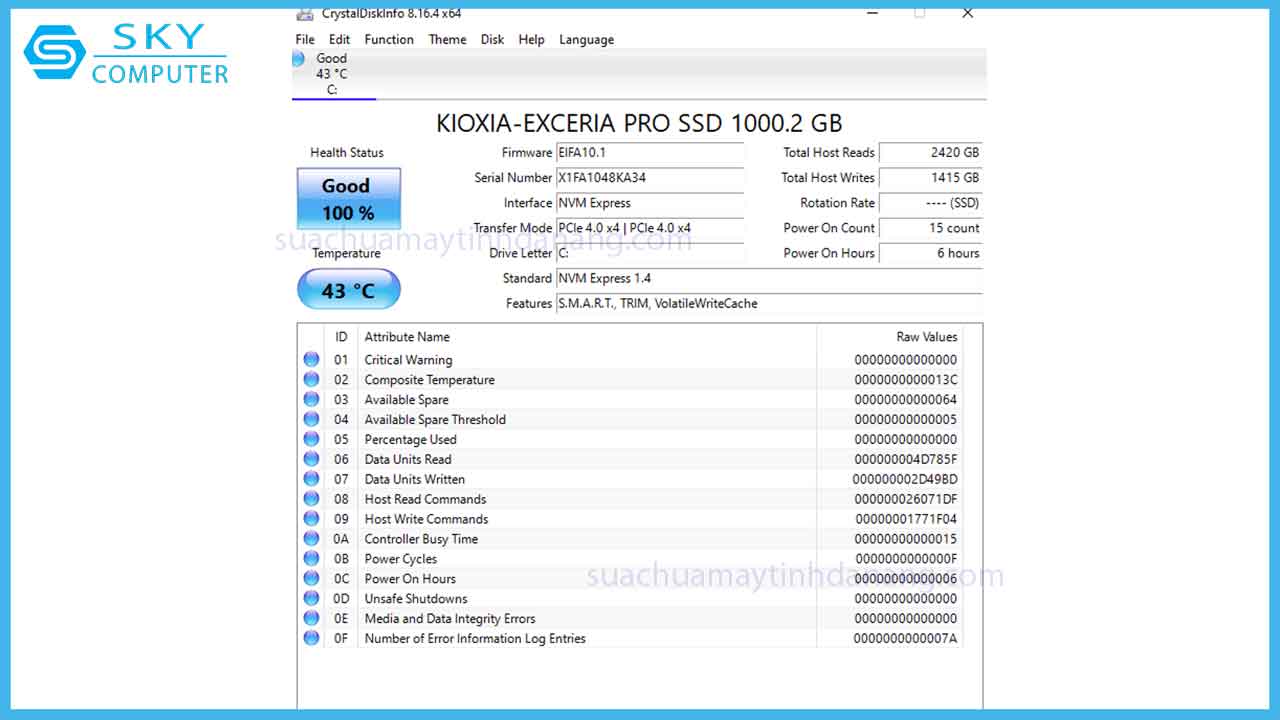The height and width of the screenshot is (720, 1280).
Task: Click the status orb for Media and Data Integrity Errors
Action: [x=311, y=618]
